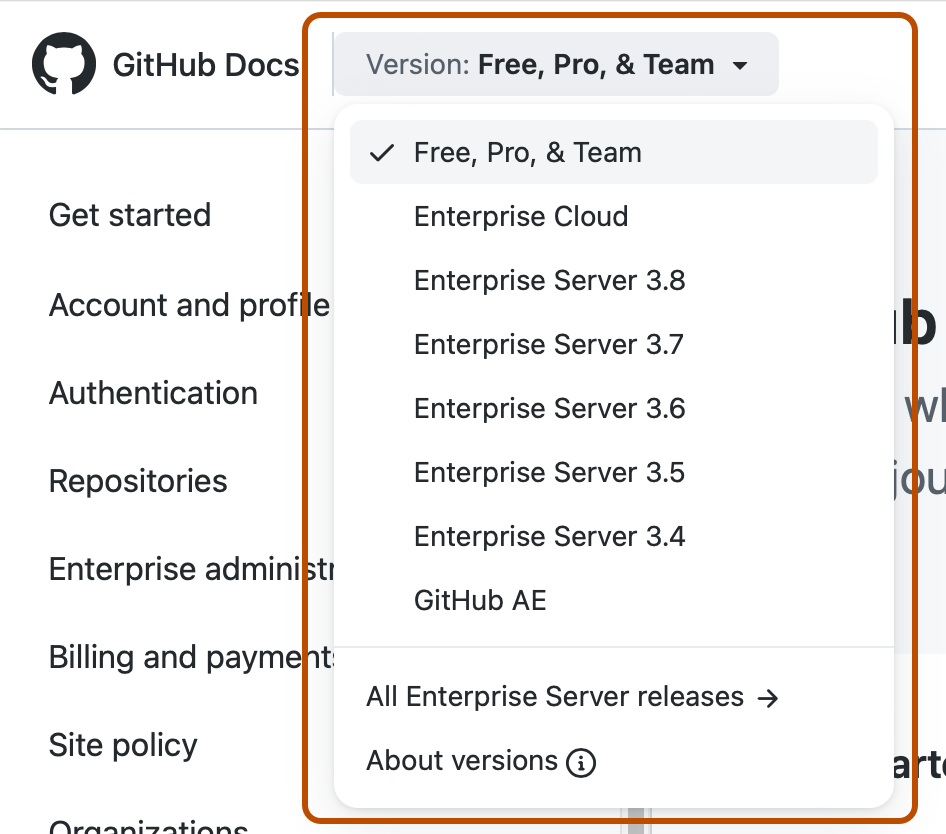
Task: Choose GitHub AE version
Action: (614, 600)
